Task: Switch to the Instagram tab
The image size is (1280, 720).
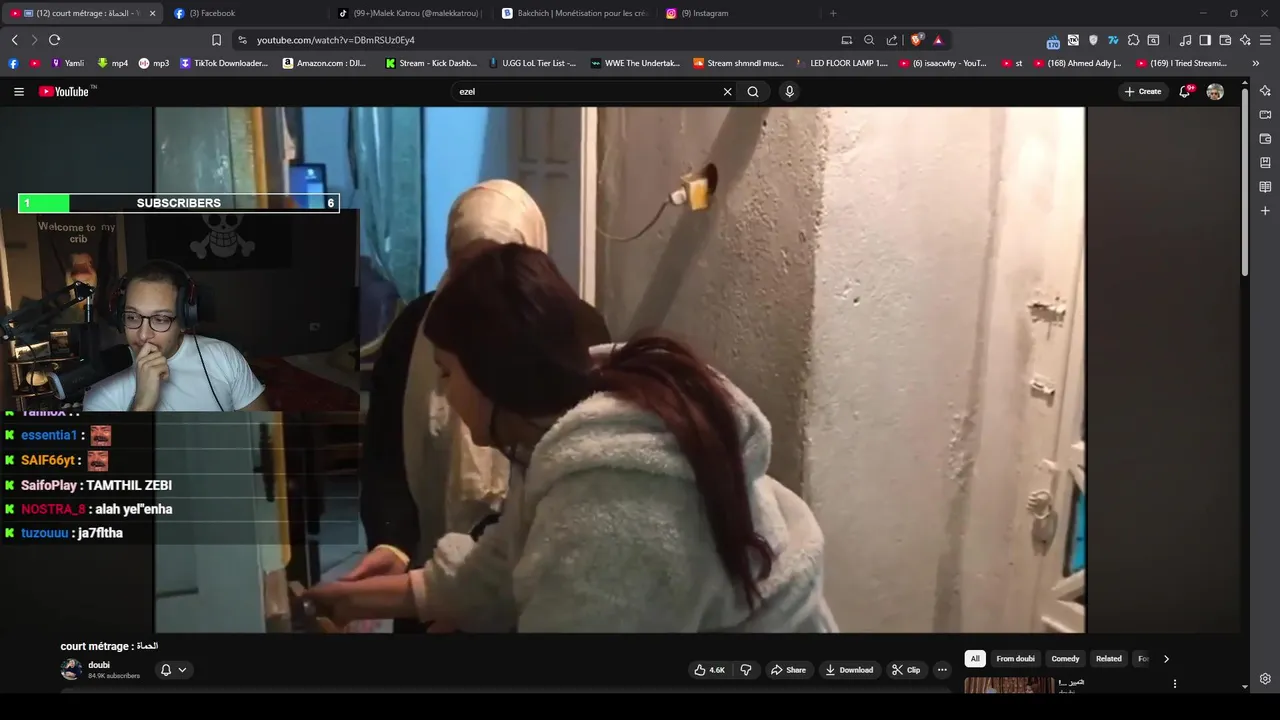Action: (738, 13)
